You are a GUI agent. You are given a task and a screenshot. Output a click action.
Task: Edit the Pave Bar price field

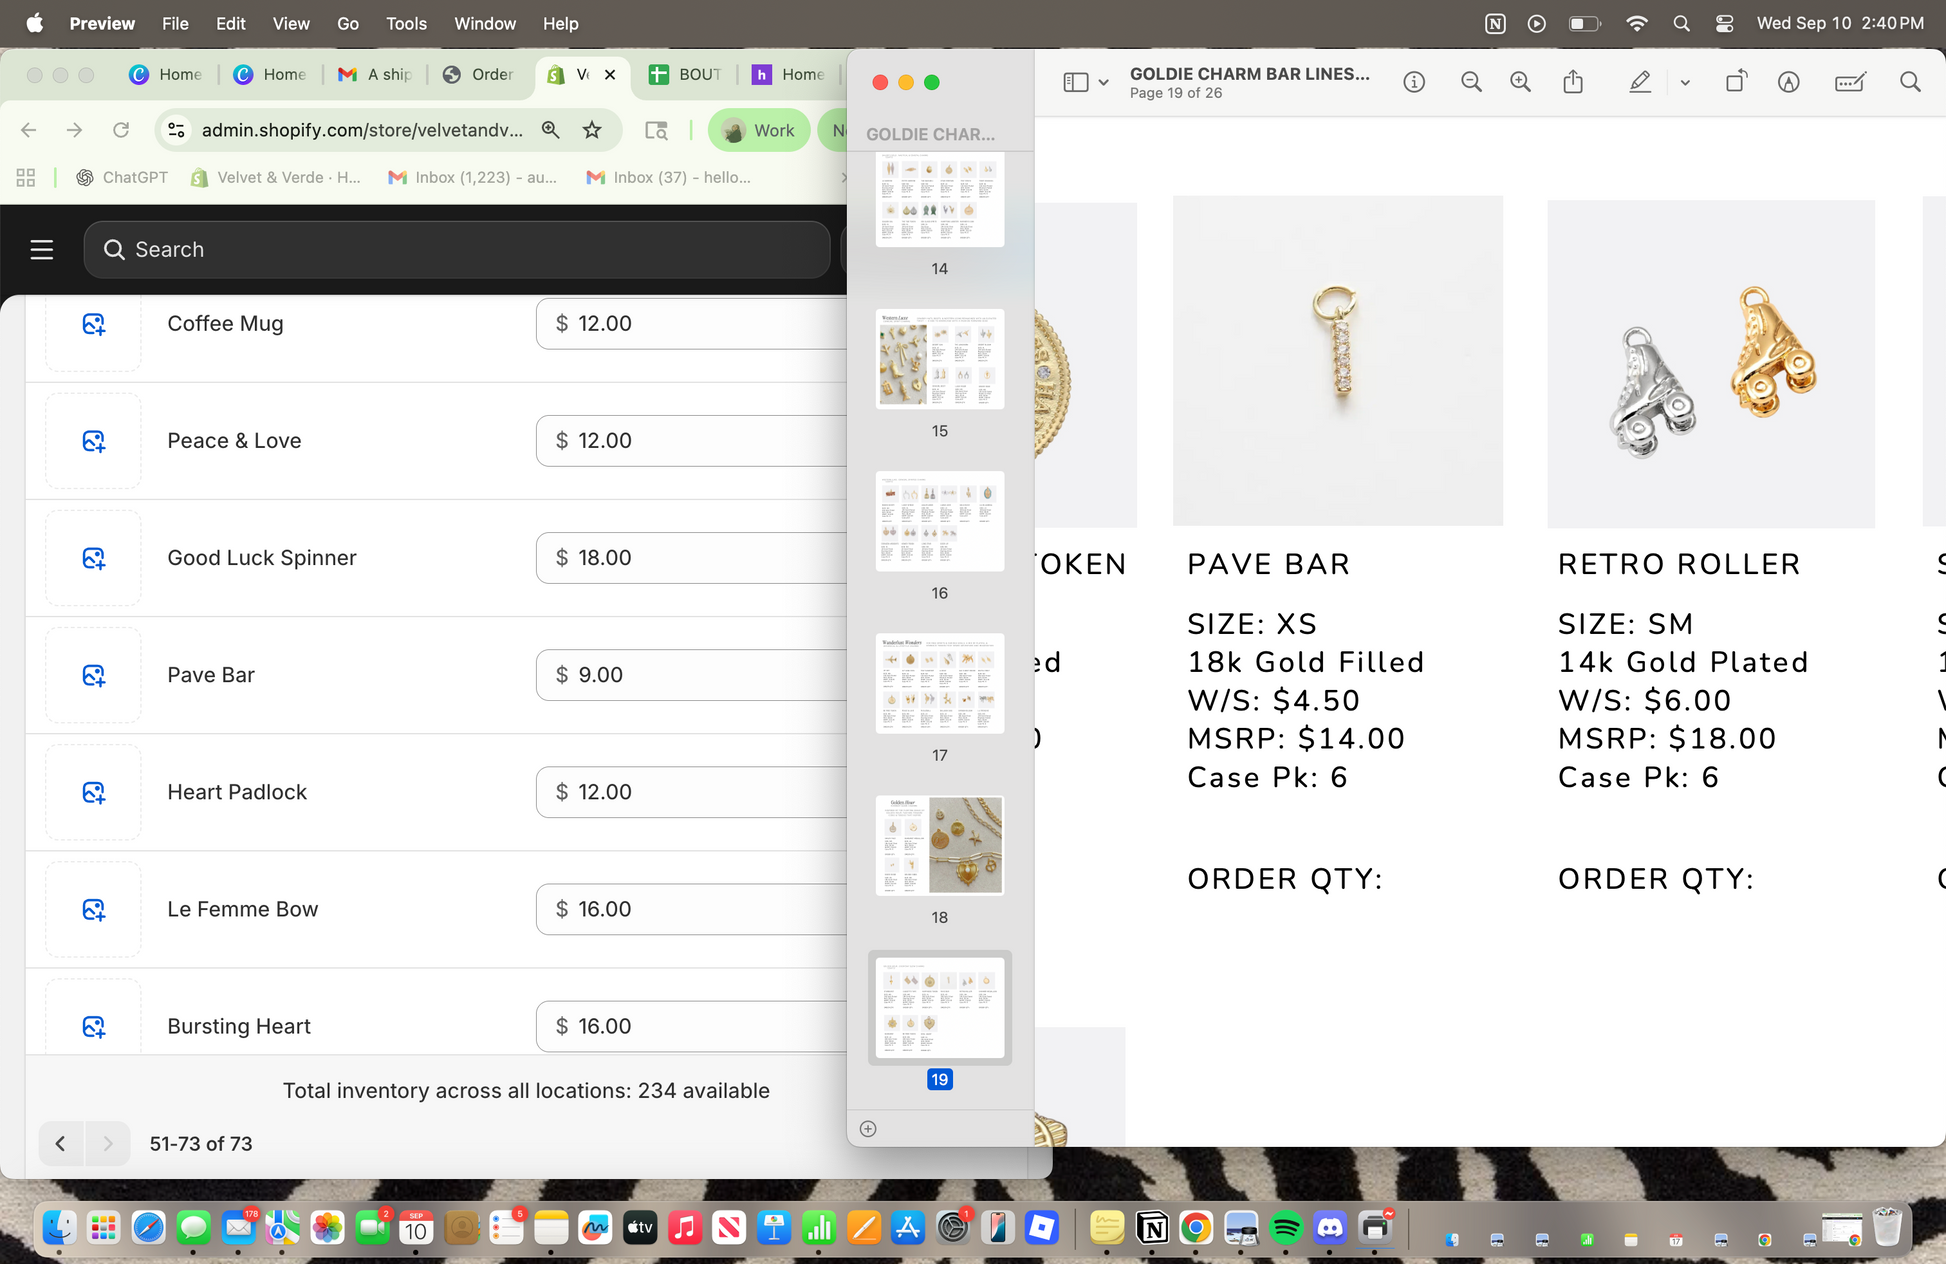pos(692,675)
